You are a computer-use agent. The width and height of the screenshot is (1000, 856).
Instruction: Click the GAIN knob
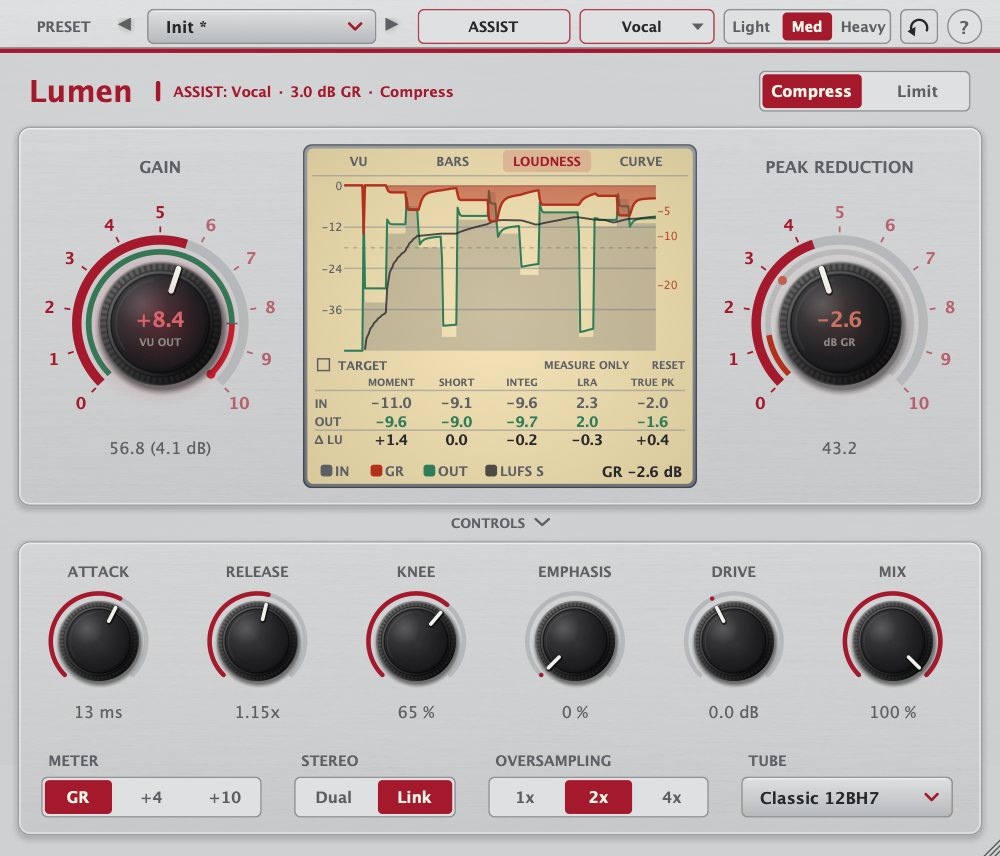[x=160, y=323]
